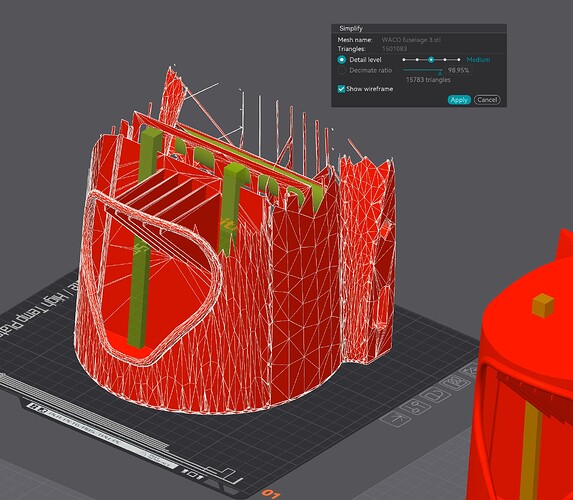The image size is (573, 500).
Task: Uncheck the Show wireframe checkbox
Action: click(341, 89)
